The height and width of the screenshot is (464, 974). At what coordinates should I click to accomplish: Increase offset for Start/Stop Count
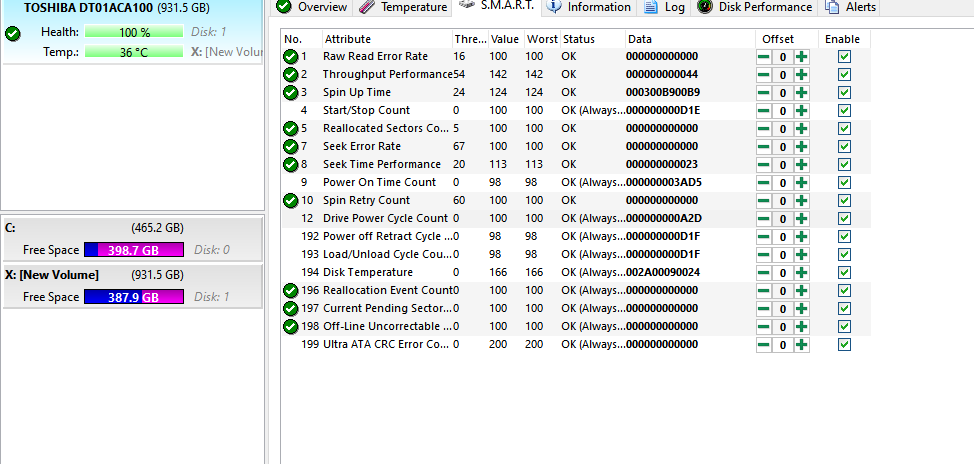pos(802,111)
